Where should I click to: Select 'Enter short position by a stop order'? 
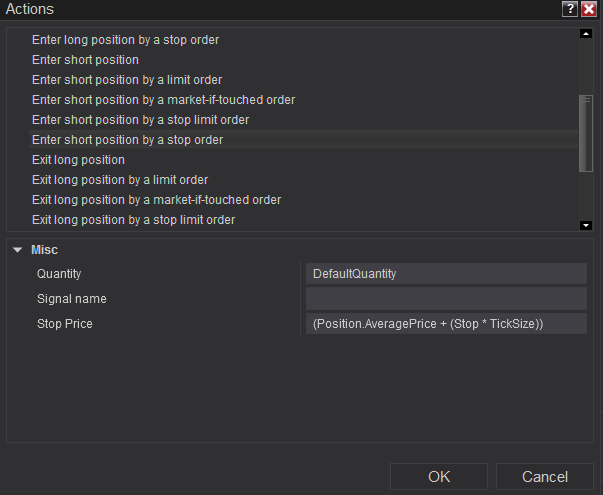click(127, 140)
